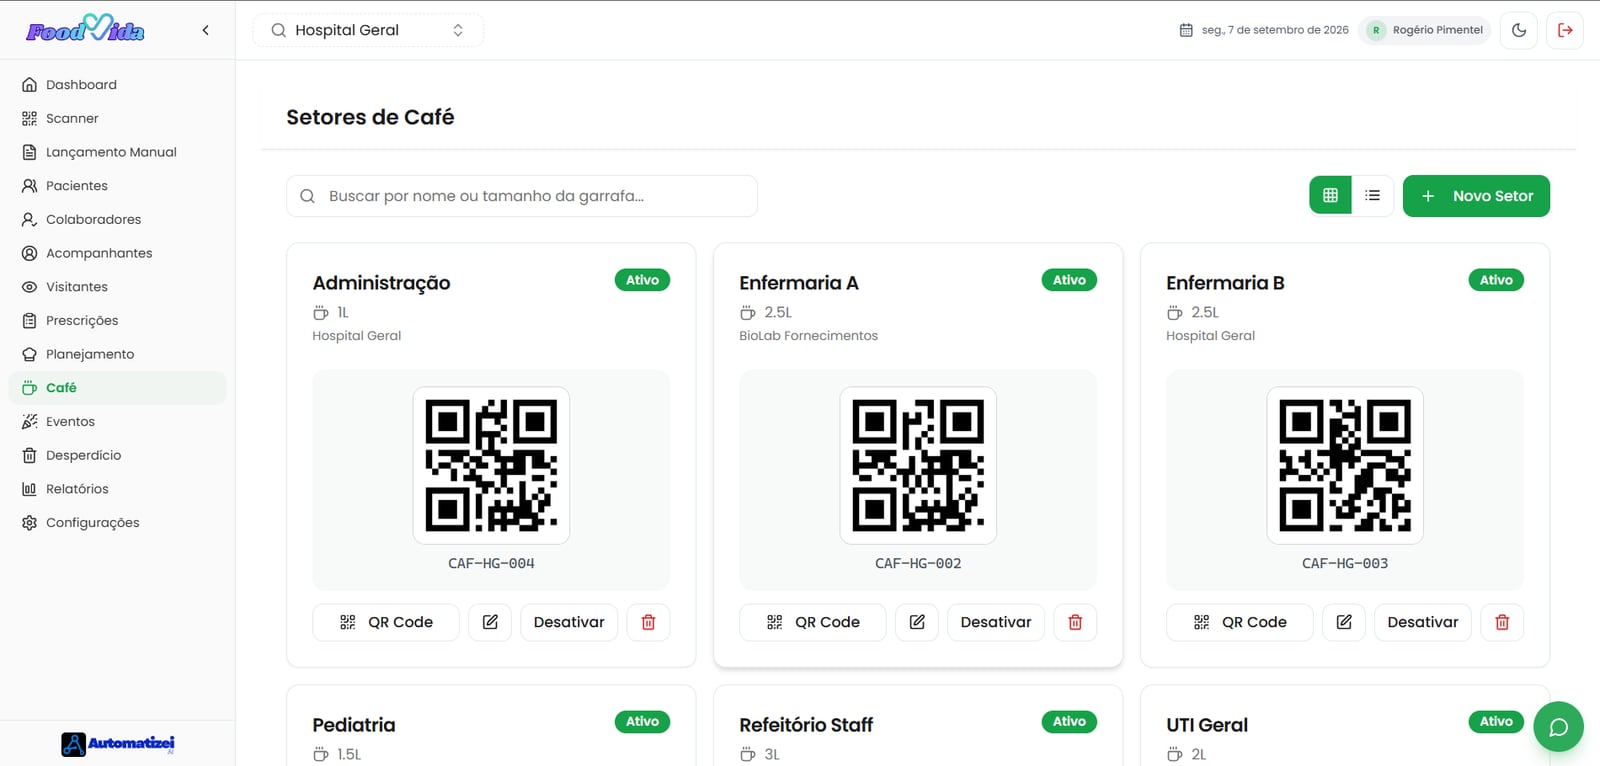Edit the Enfermaria B sector

click(1344, 622)
